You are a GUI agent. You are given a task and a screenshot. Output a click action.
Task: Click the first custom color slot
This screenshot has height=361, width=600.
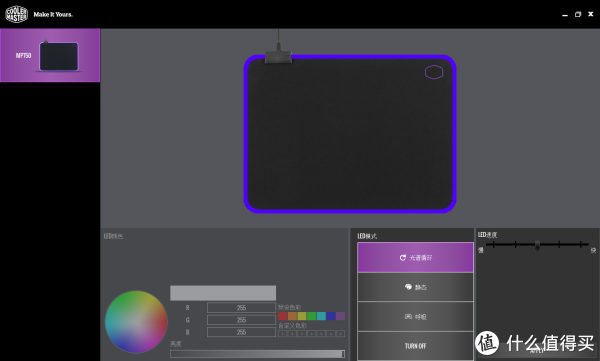tap(282, 333)
